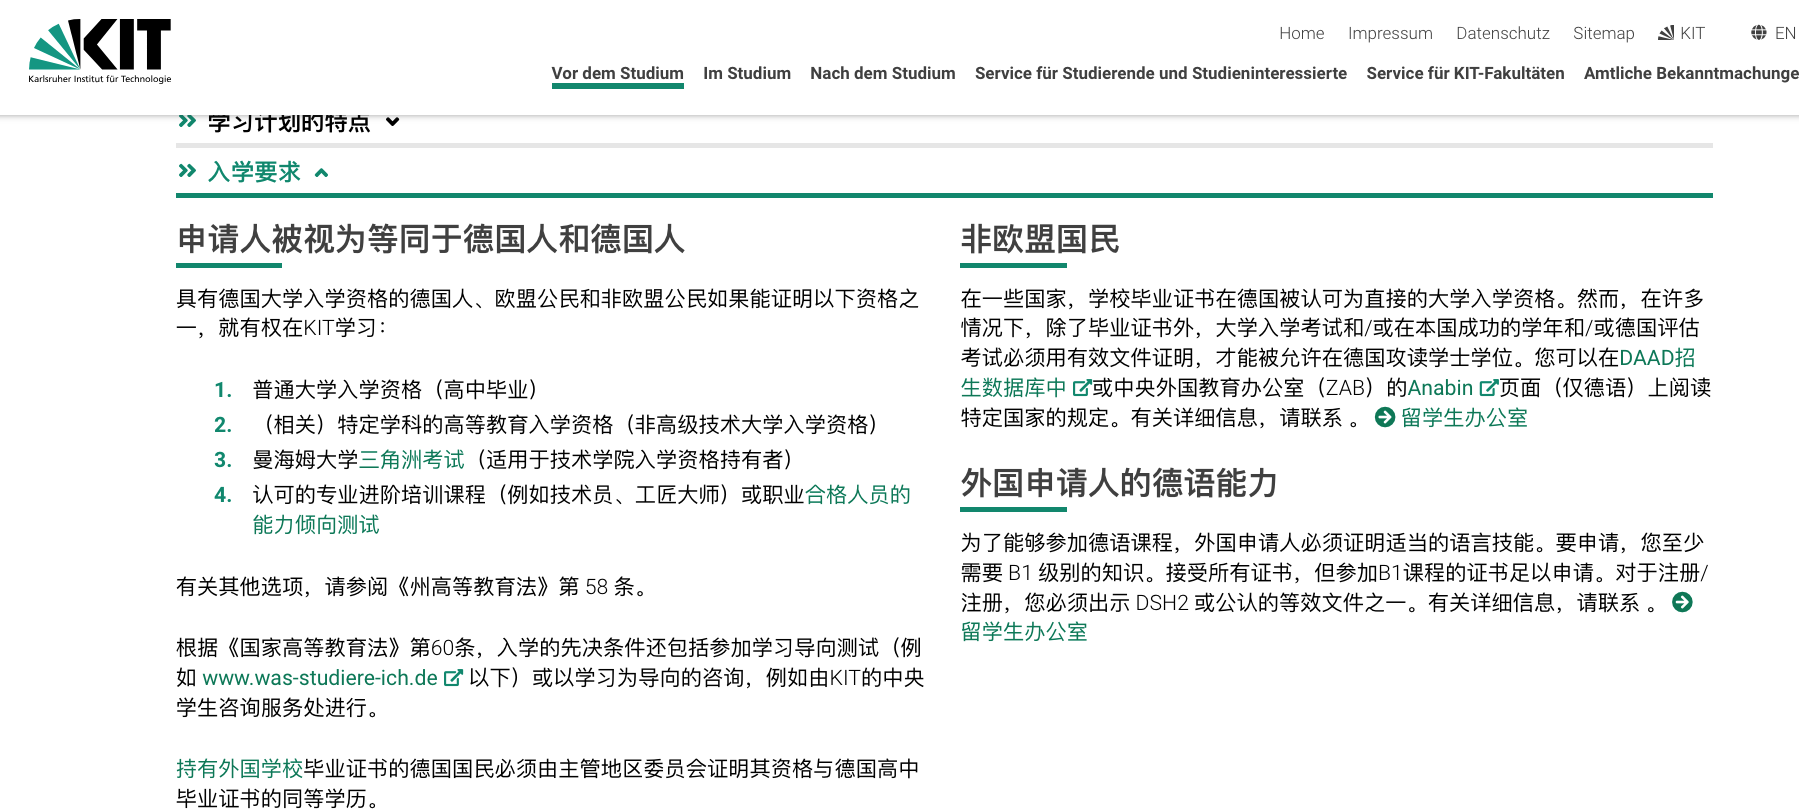Click the external link icon after DAAD招生数据库中
This screenshot has width=1799, height=809.
coord(1081,388)
